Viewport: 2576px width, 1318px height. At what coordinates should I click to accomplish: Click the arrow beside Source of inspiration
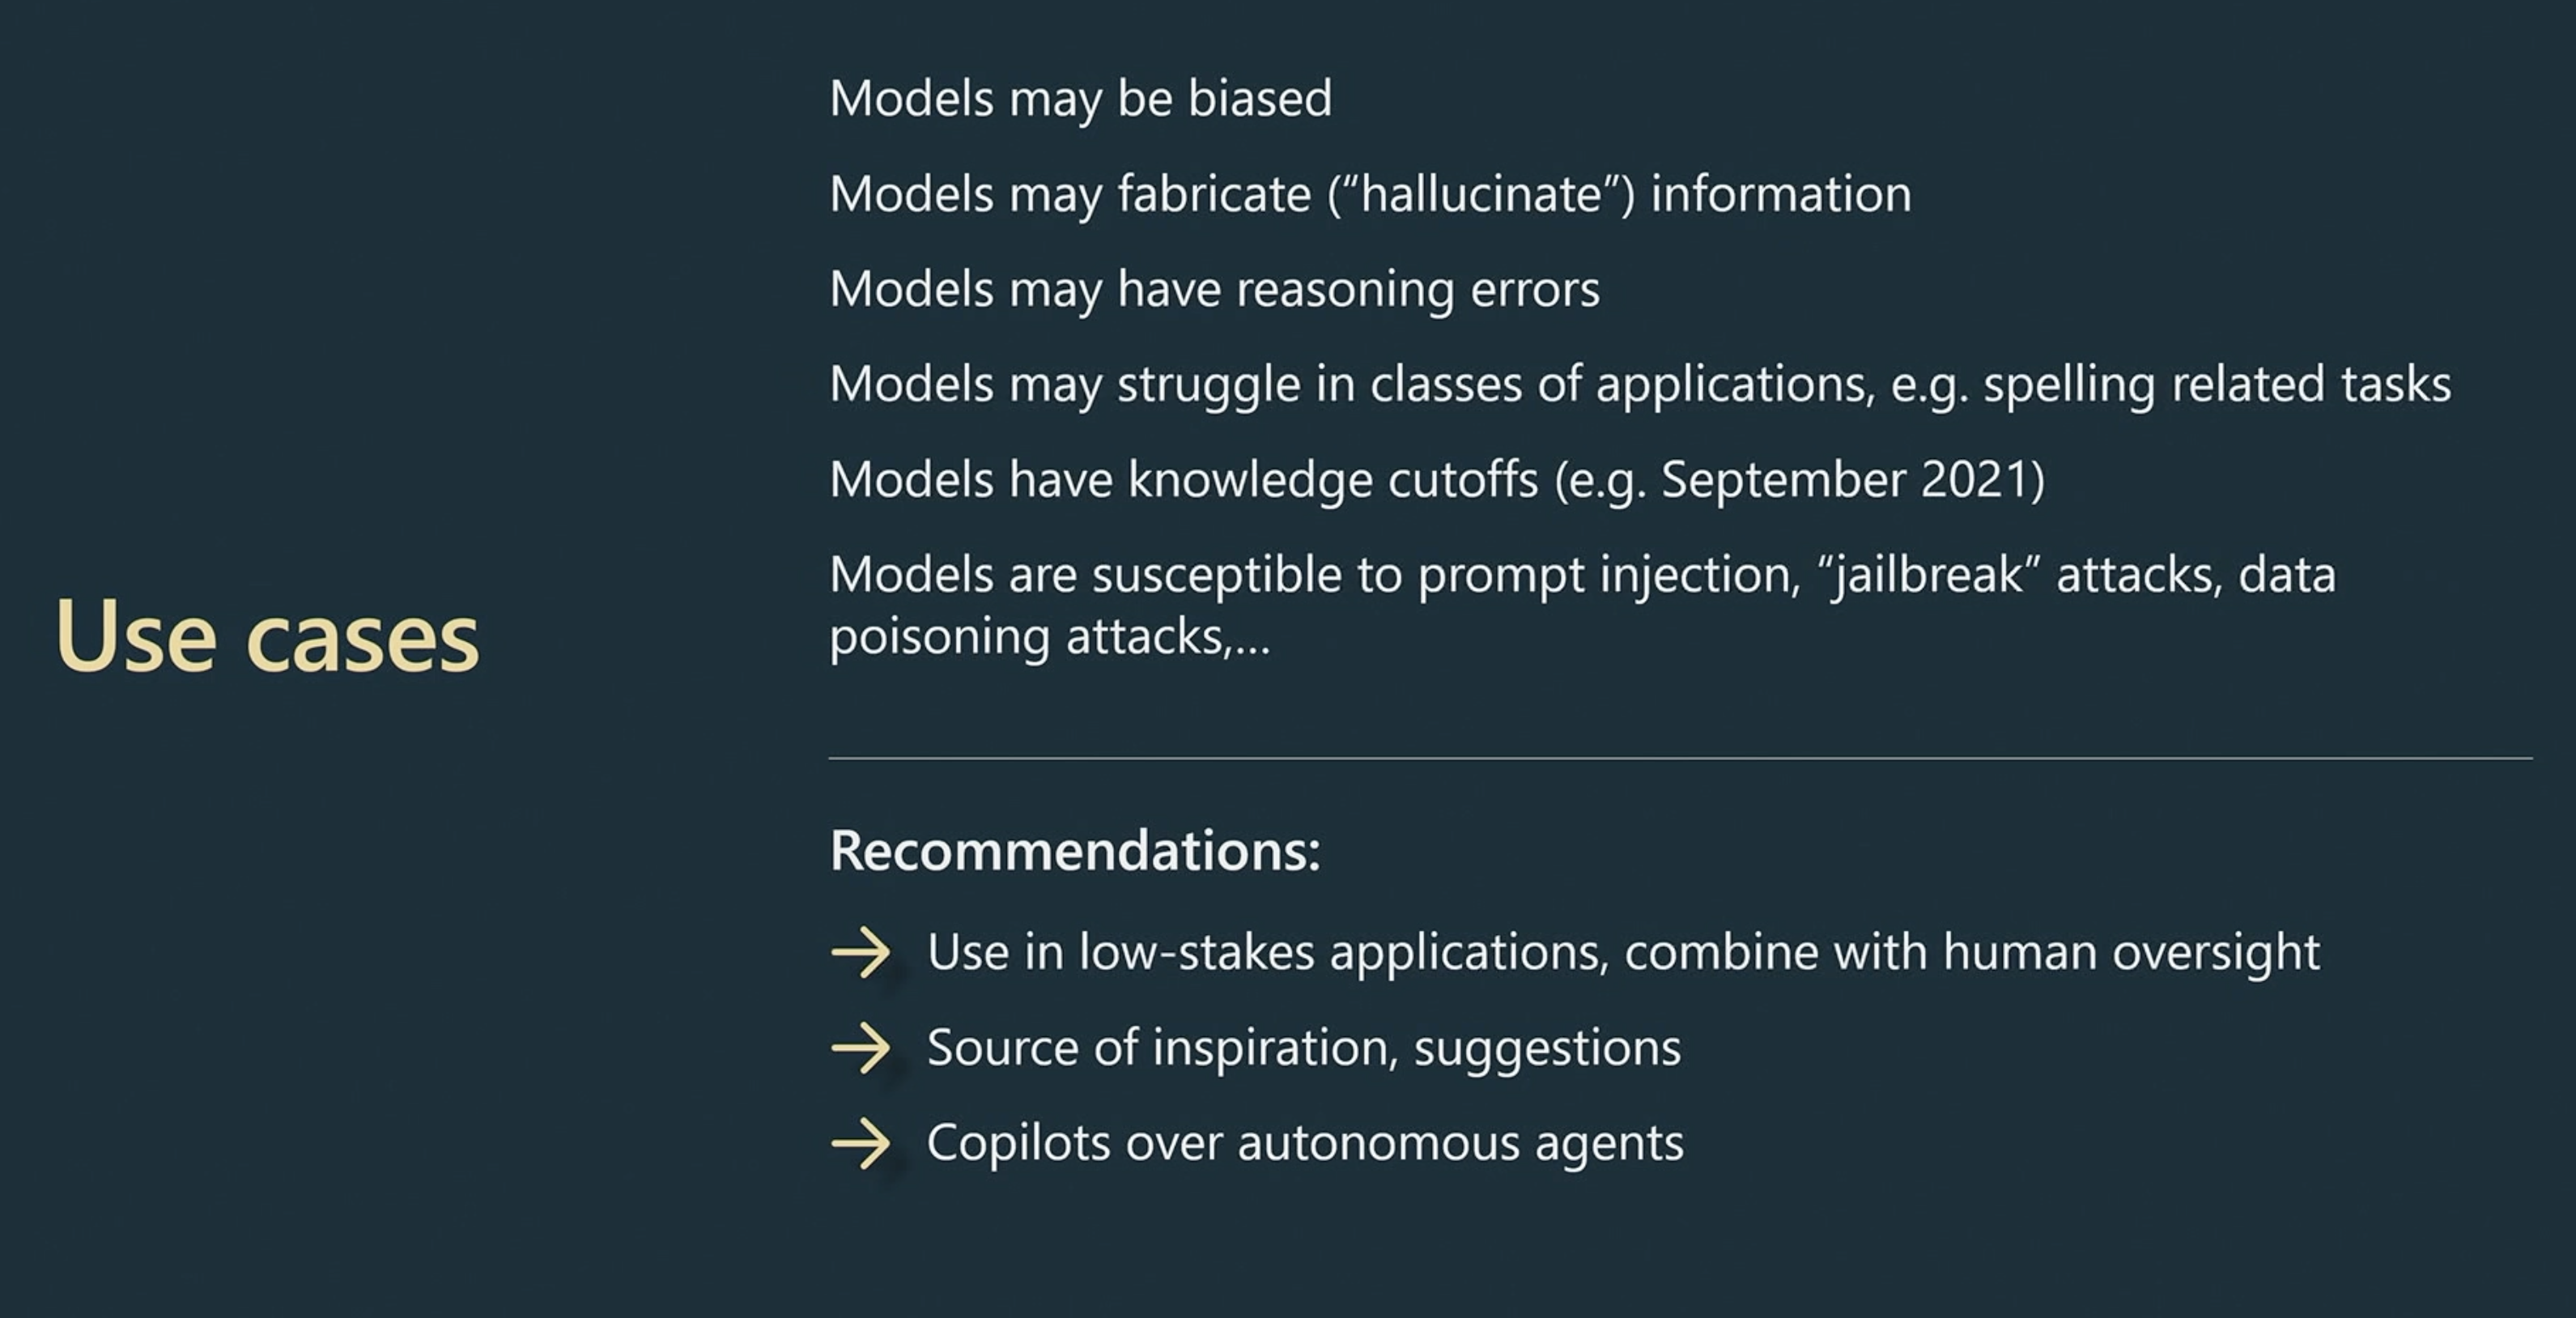[860, 1048]
